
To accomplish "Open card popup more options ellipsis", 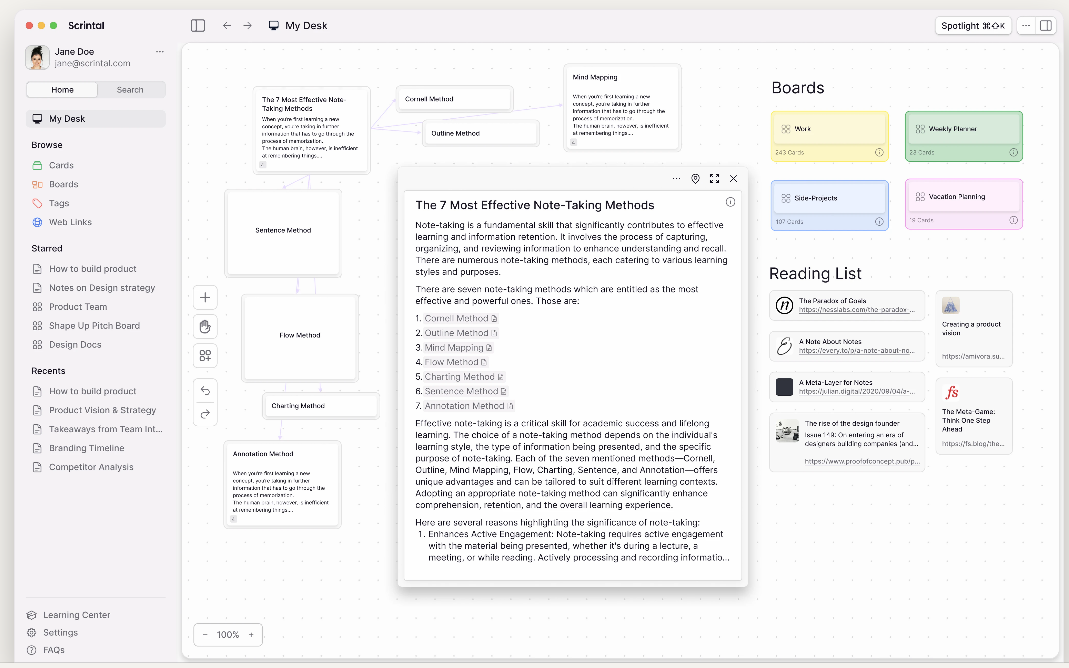I will (x=676, y=179).
